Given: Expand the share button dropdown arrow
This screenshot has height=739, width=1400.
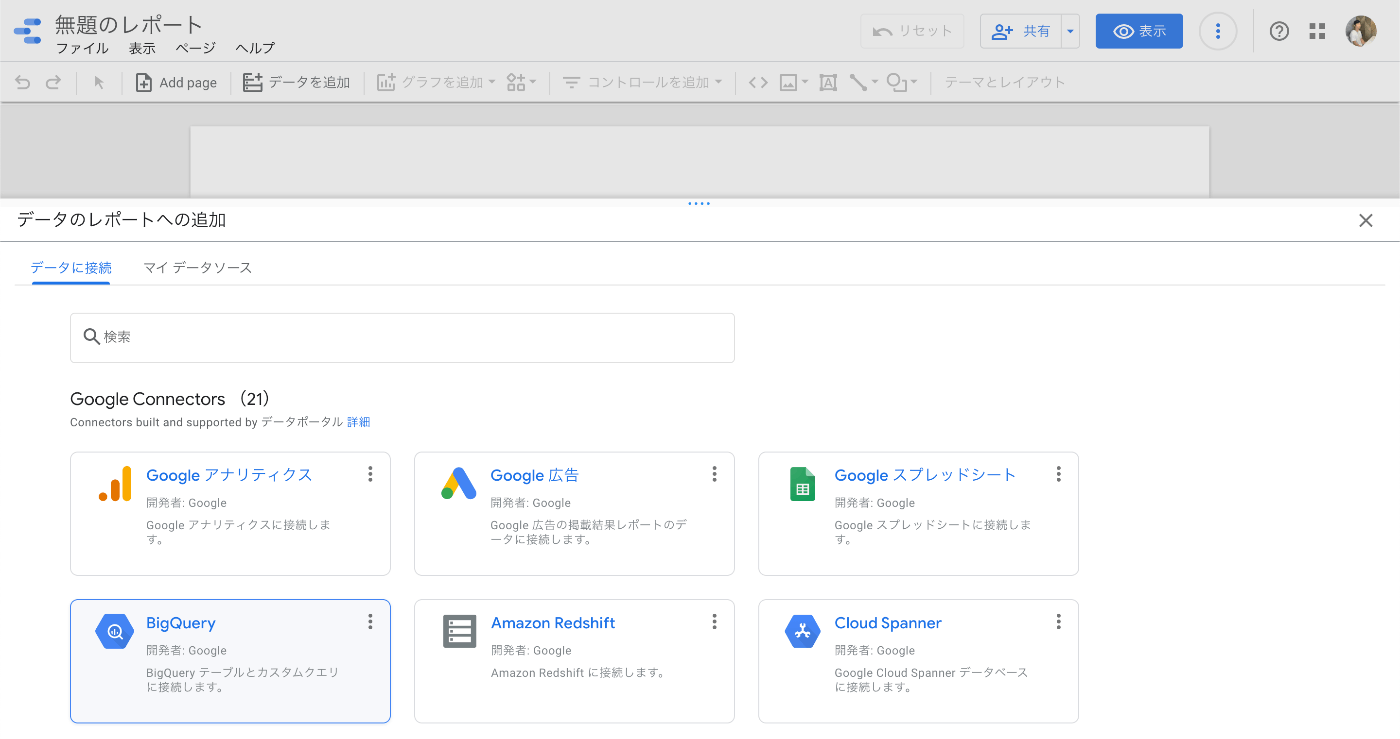Looking at the screenshot, I should (x=1071, y=31).
